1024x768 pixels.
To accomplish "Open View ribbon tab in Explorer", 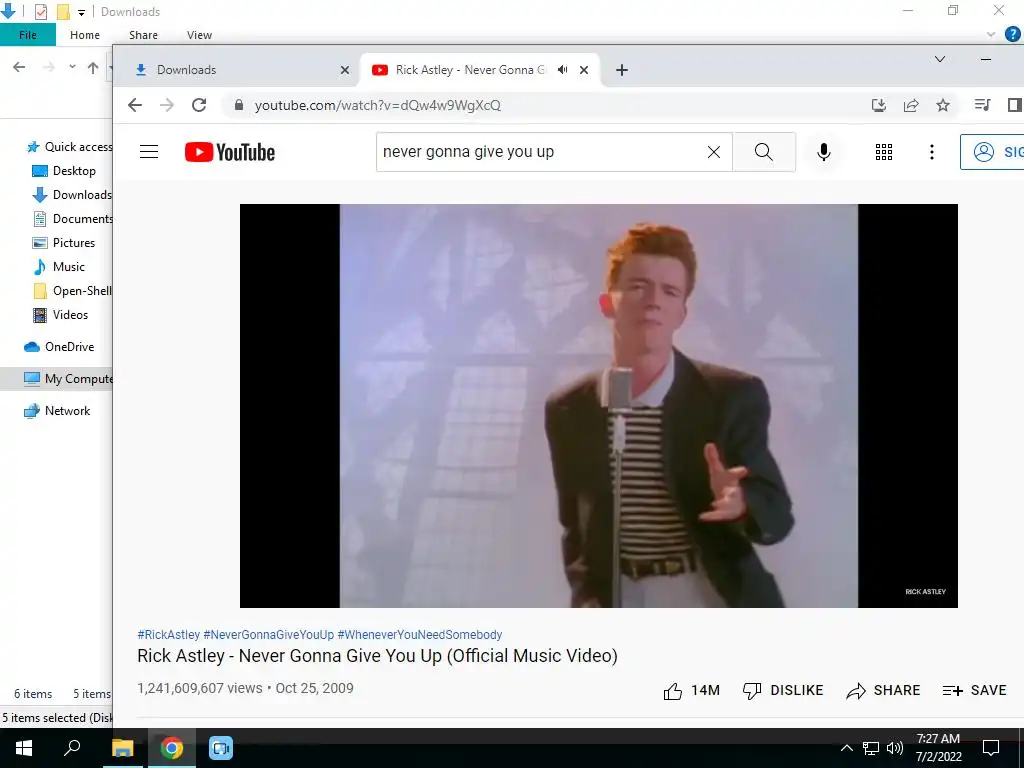I will 199,35.
